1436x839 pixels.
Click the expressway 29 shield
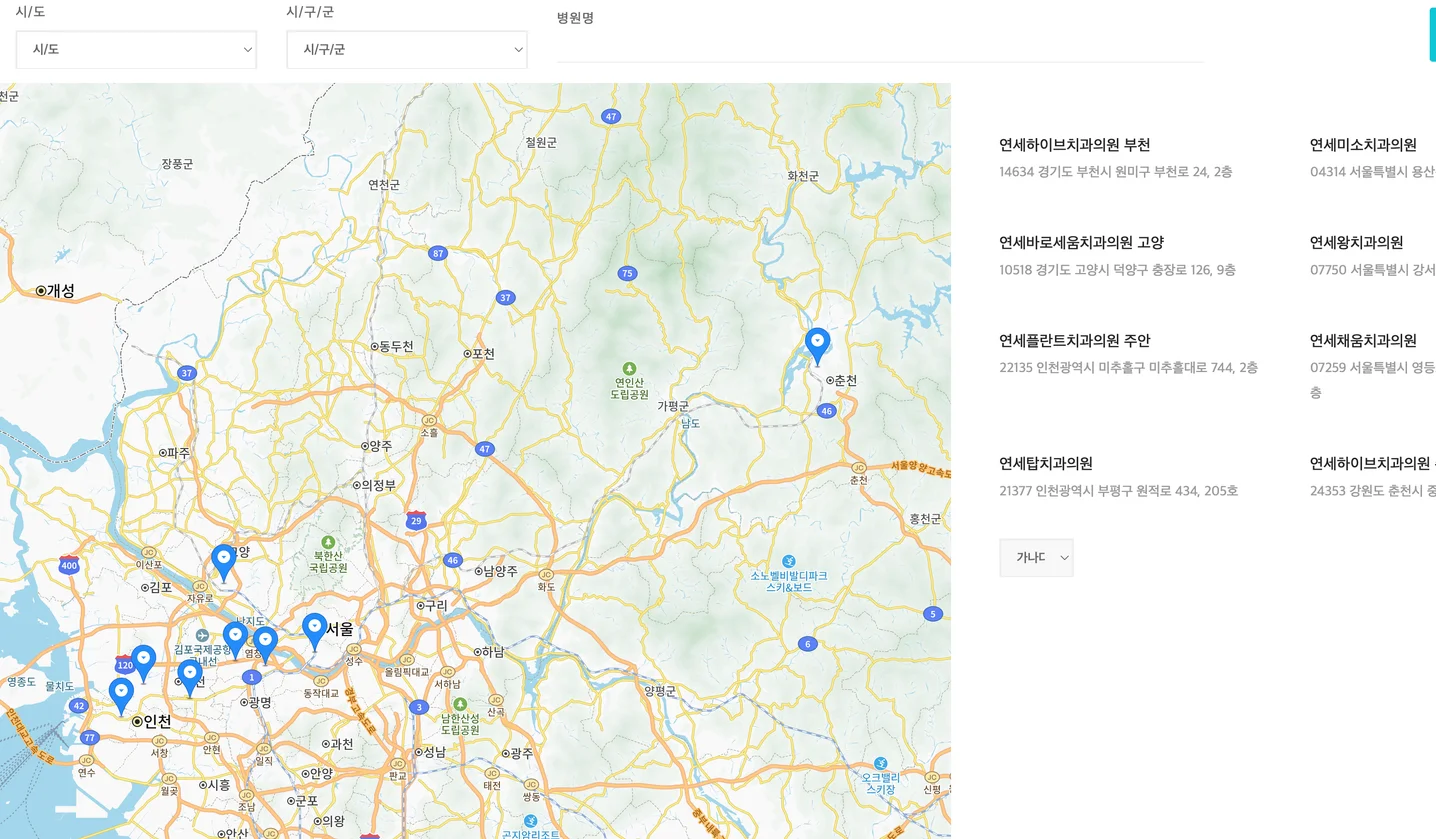[x=417, y=520]
